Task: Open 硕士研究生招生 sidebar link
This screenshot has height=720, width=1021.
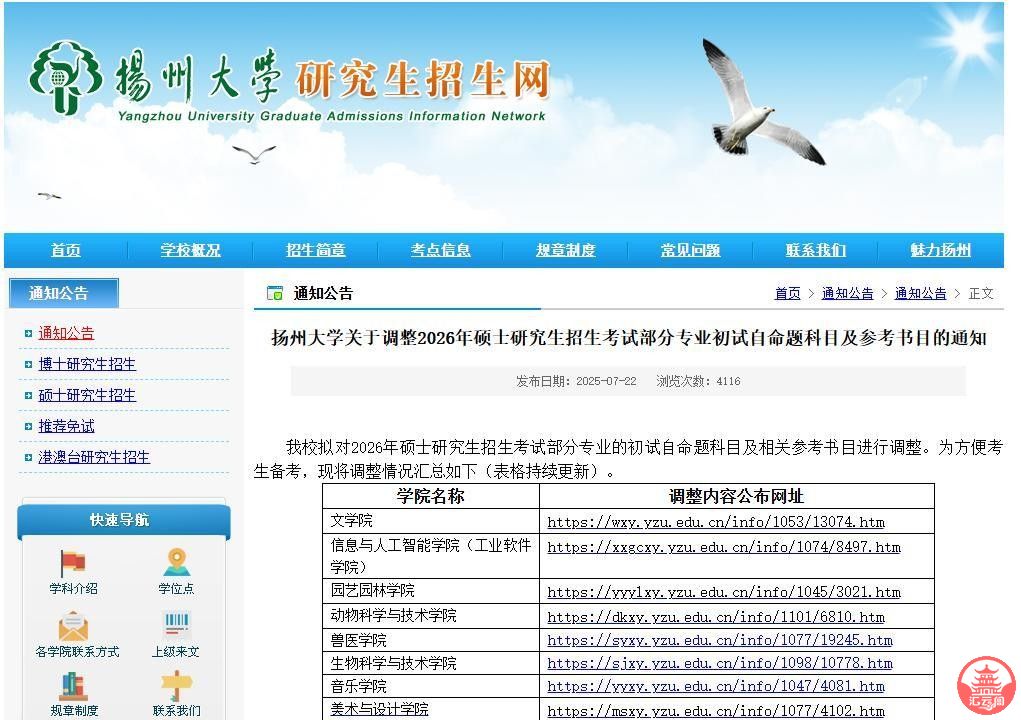Action: pos(87,395)
